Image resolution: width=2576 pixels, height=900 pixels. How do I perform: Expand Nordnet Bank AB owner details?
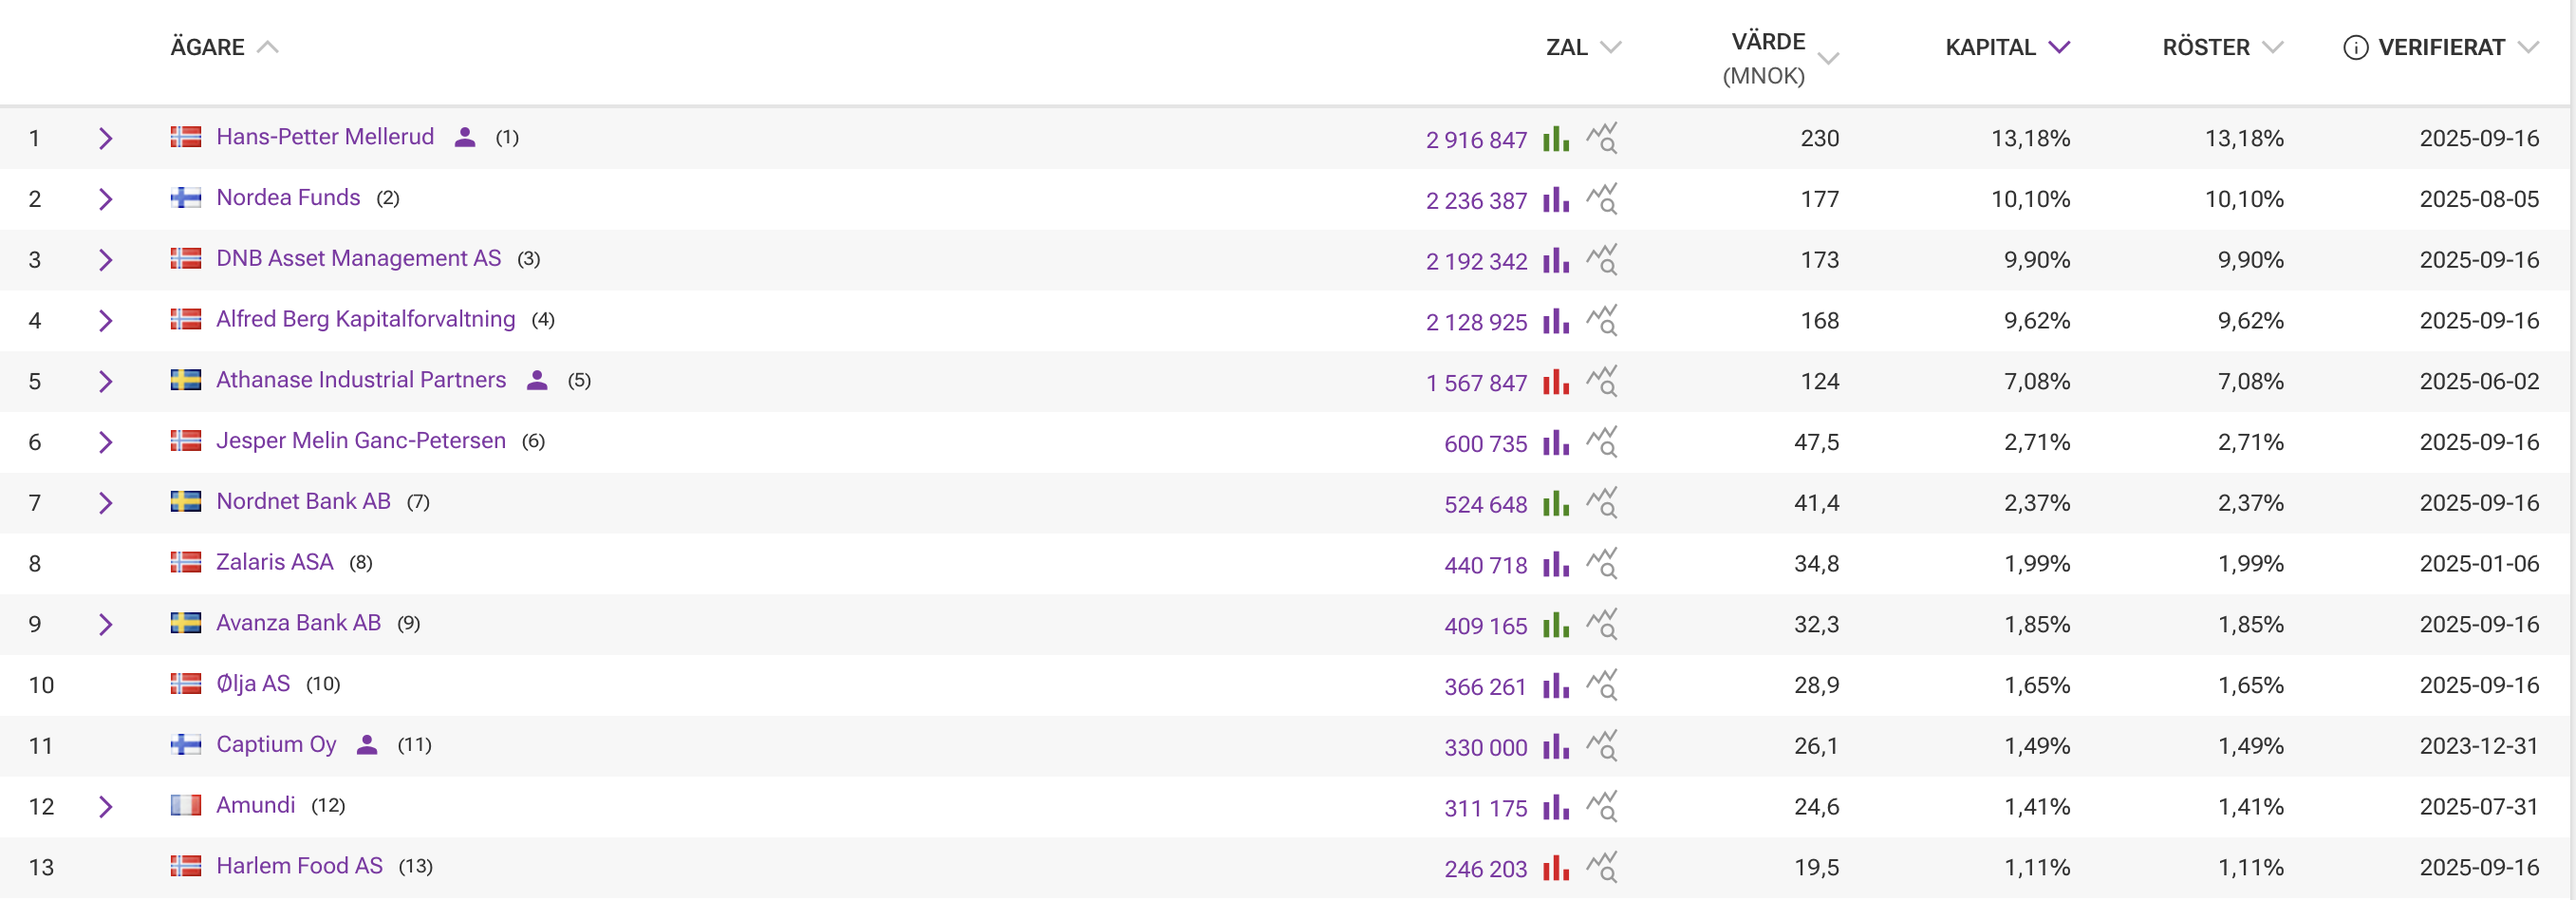[x=105, y=503]
